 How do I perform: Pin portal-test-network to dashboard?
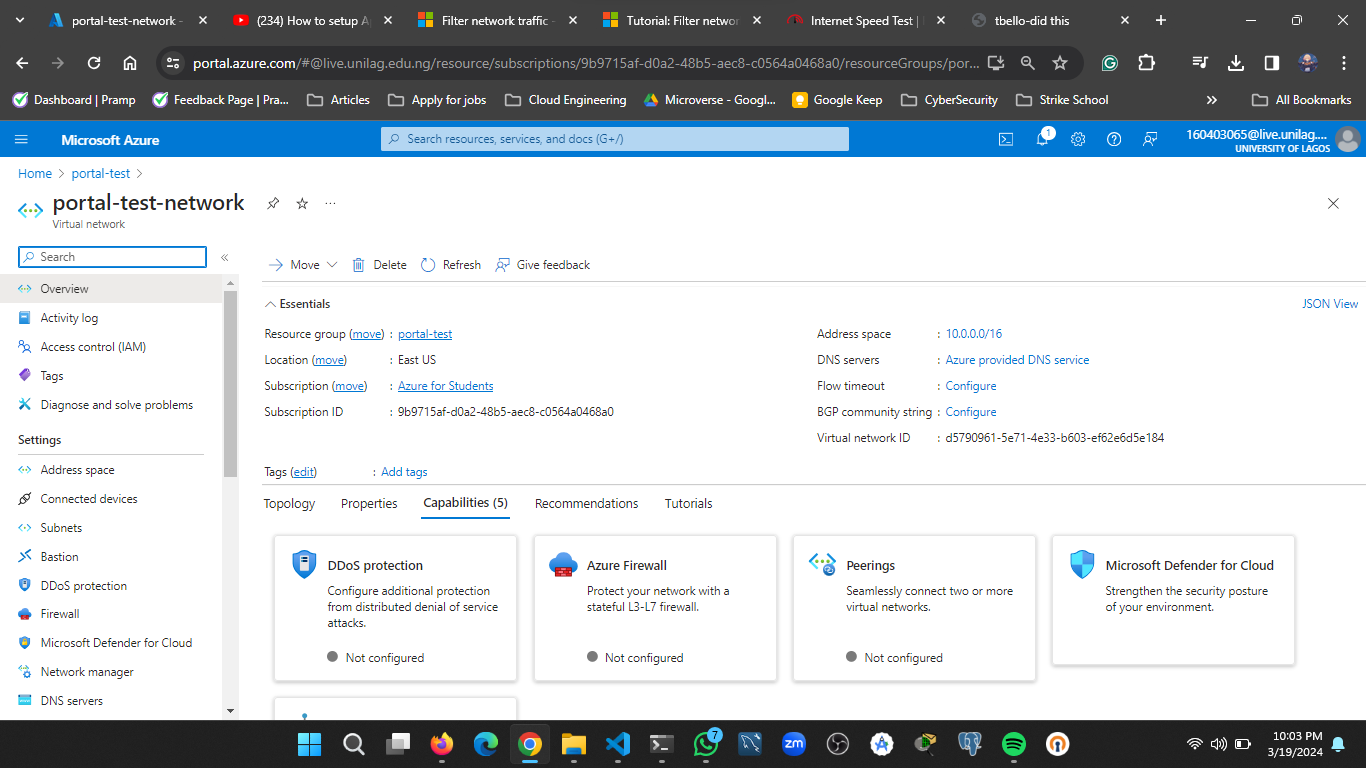click(x=272, y=203)
